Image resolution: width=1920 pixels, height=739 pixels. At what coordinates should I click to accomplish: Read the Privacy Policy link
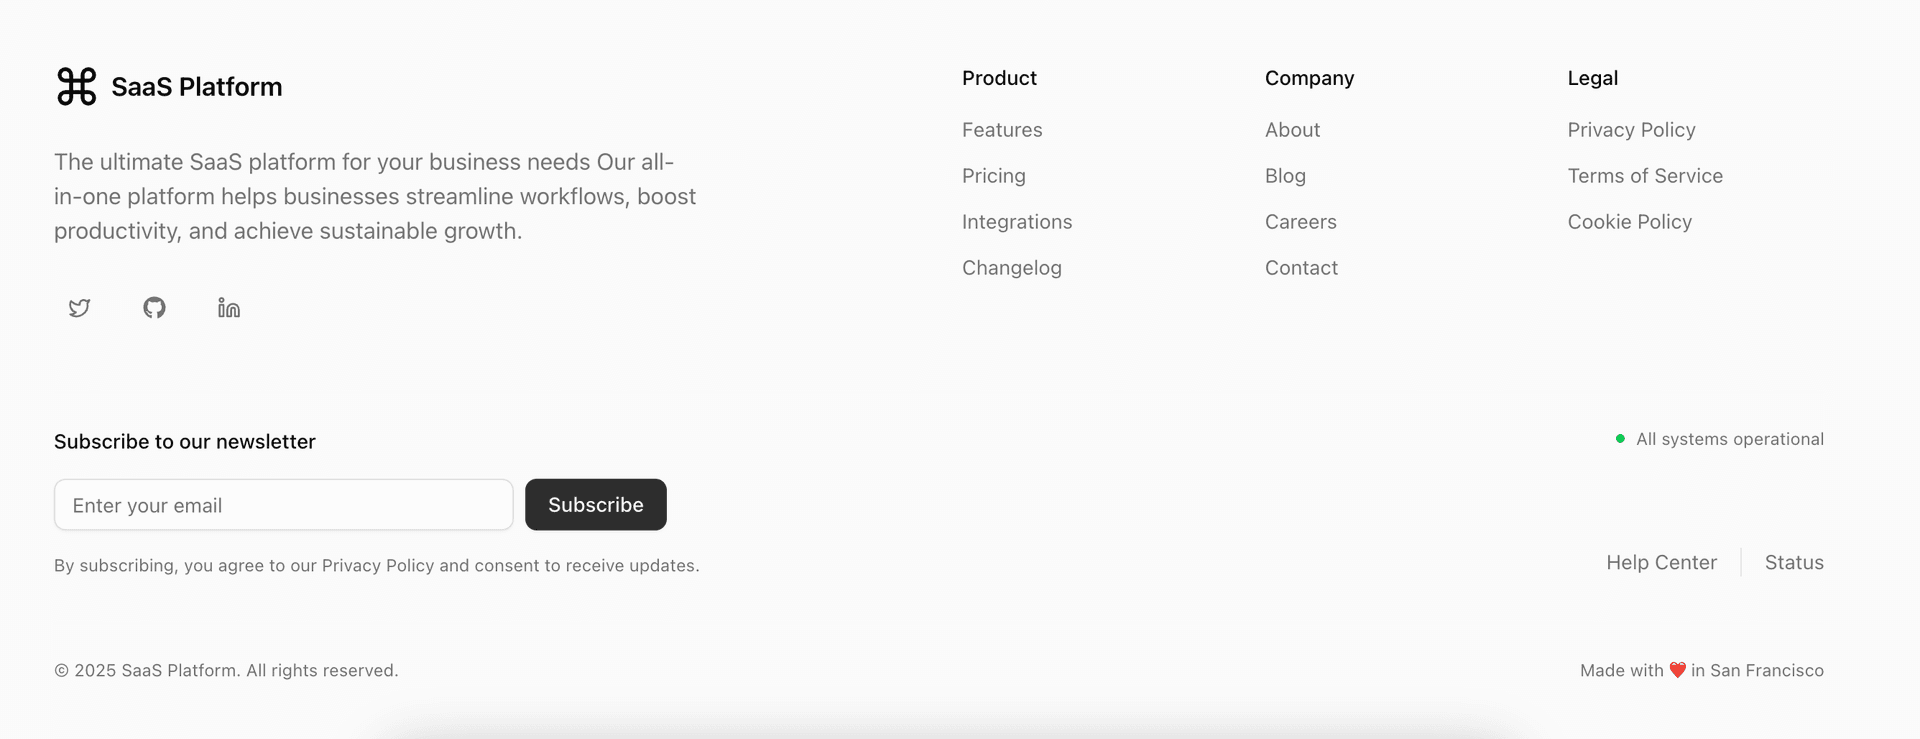(1631, 130)
